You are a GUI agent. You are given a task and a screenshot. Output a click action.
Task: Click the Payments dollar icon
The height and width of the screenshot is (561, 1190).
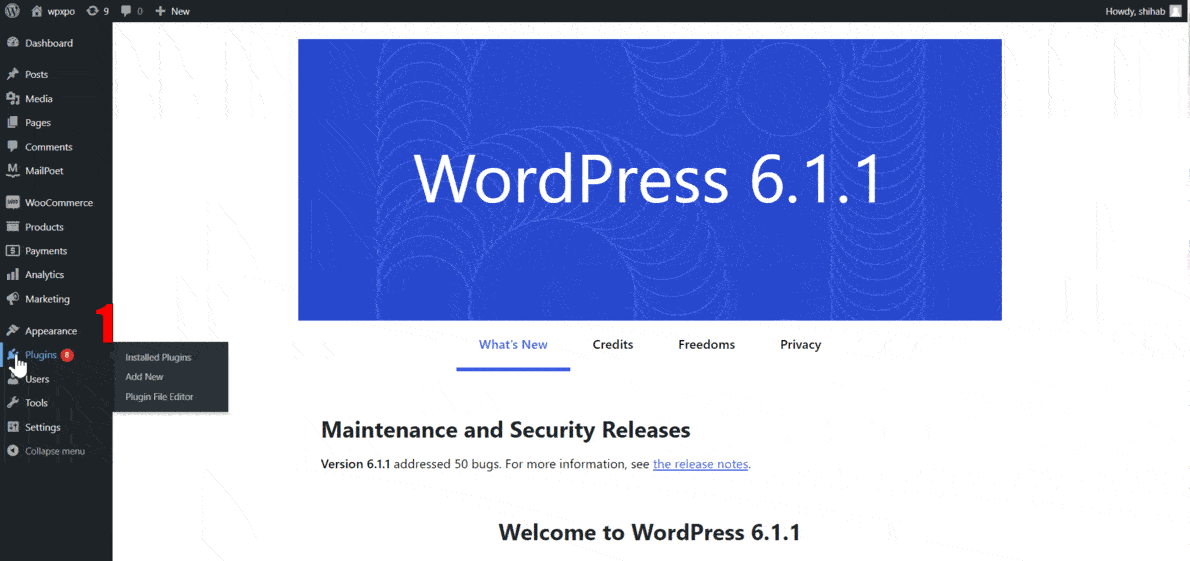tap(12, 251)
